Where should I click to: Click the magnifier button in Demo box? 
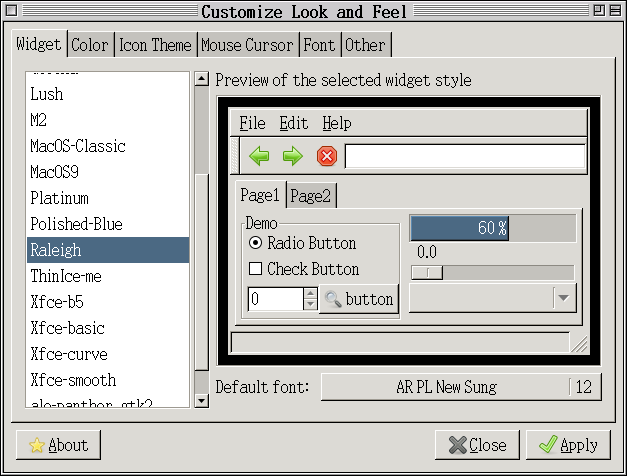359,299
